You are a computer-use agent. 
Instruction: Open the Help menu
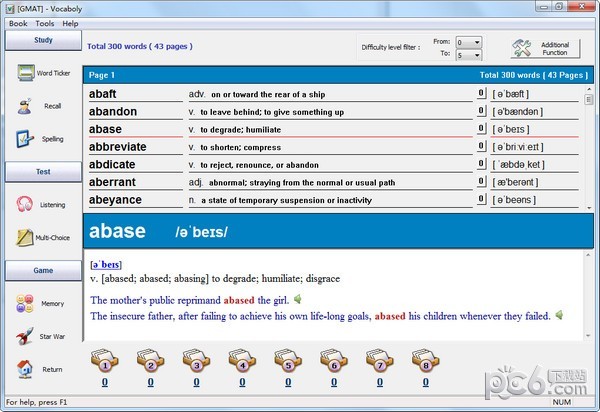coord(70,24)
